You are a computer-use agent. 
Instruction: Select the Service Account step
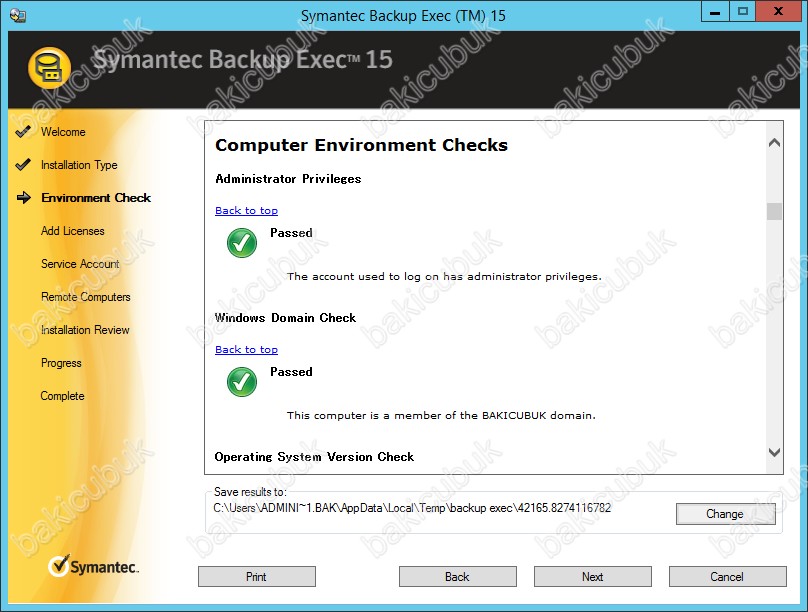pyautogui.click(x=80, y=264)
